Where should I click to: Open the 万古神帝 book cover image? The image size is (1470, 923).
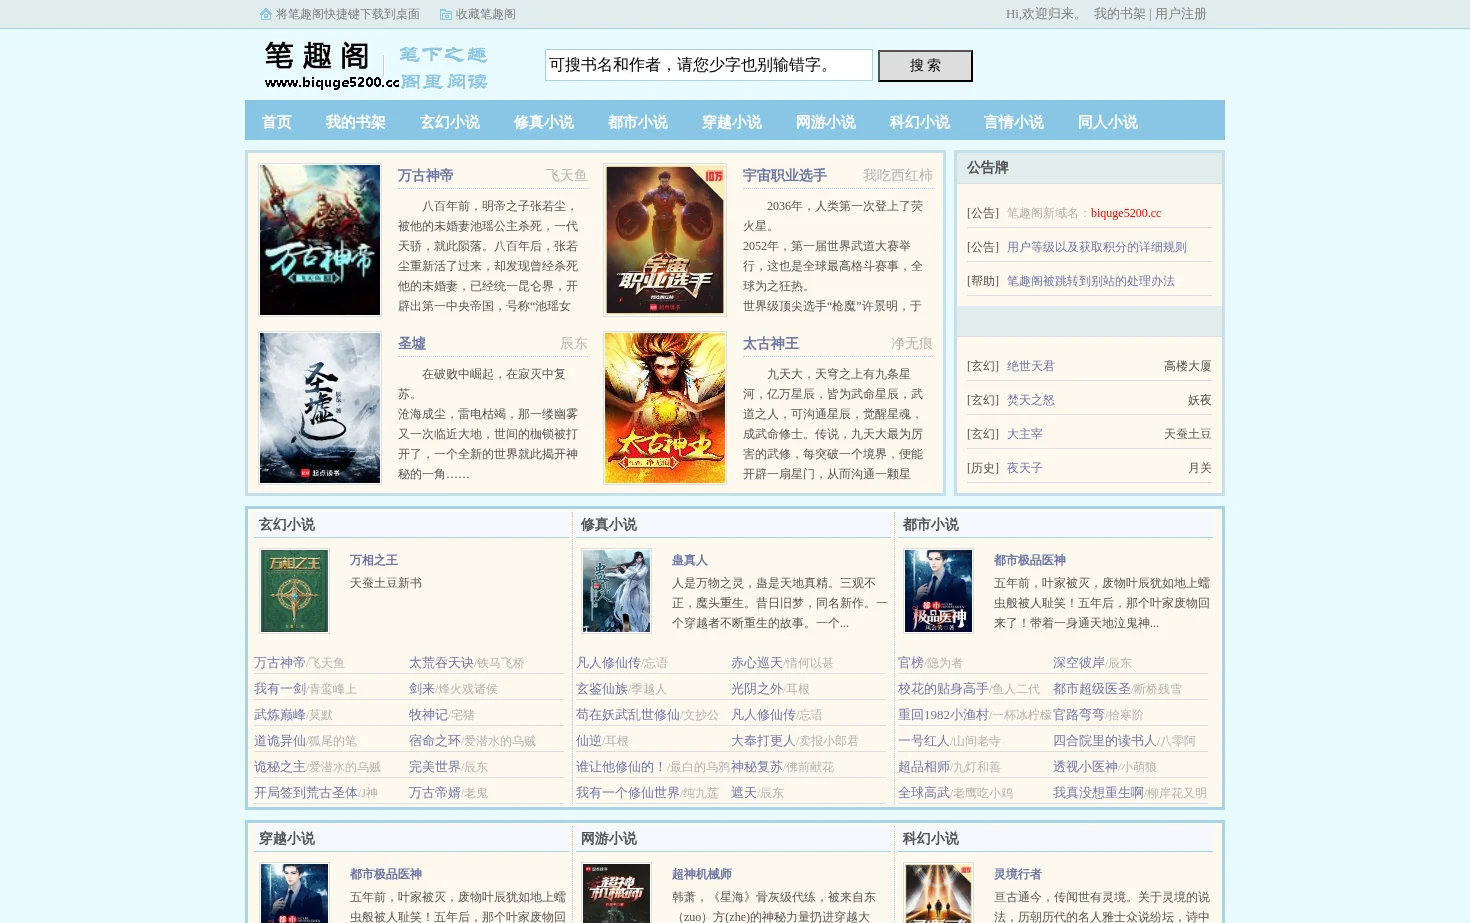click(x=320, y=240)
